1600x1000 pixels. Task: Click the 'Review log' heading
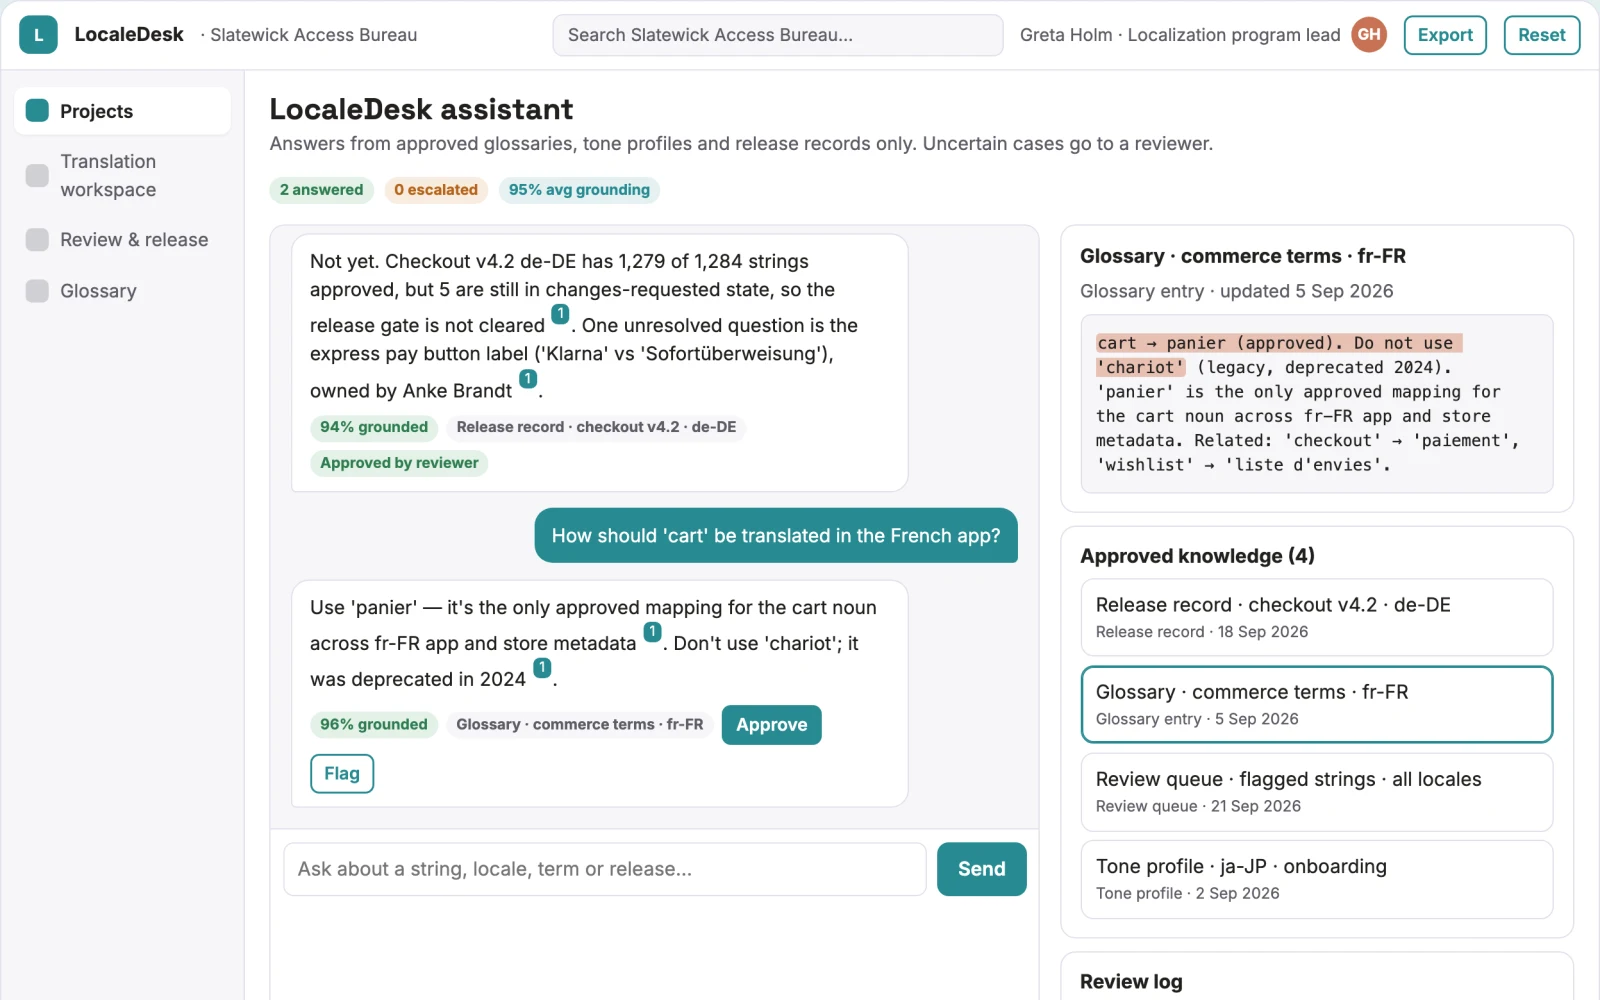[x=1131, y=982]
